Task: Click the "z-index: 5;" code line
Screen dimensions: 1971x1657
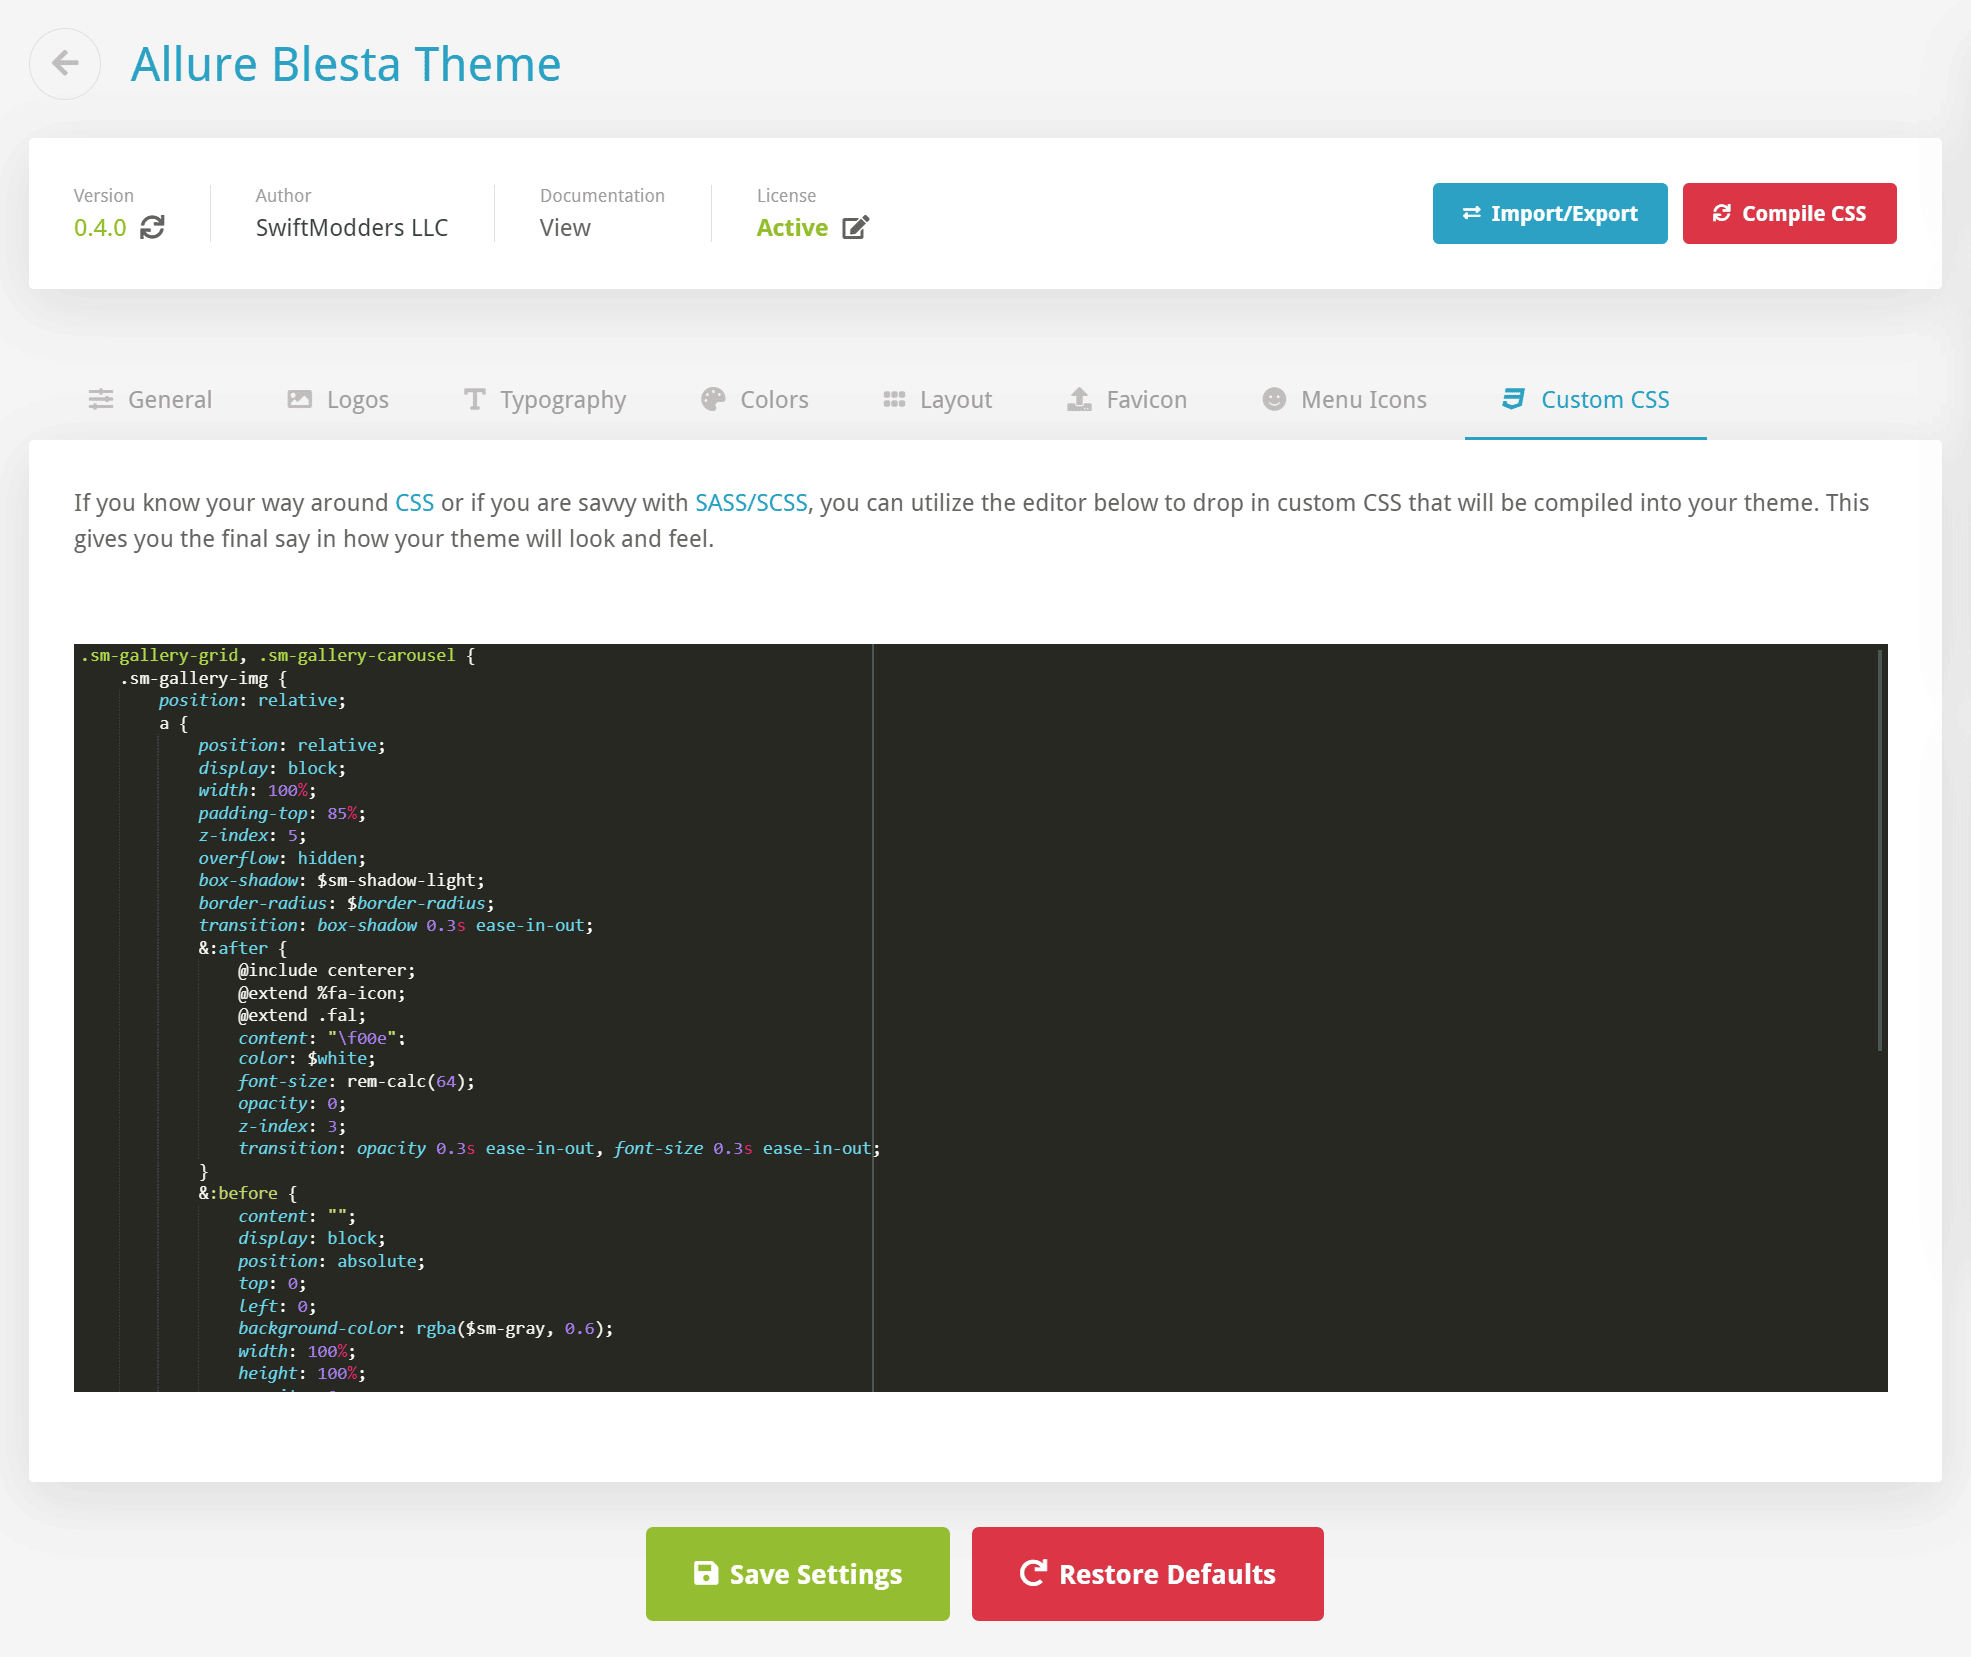Action: tap(252, 835)
